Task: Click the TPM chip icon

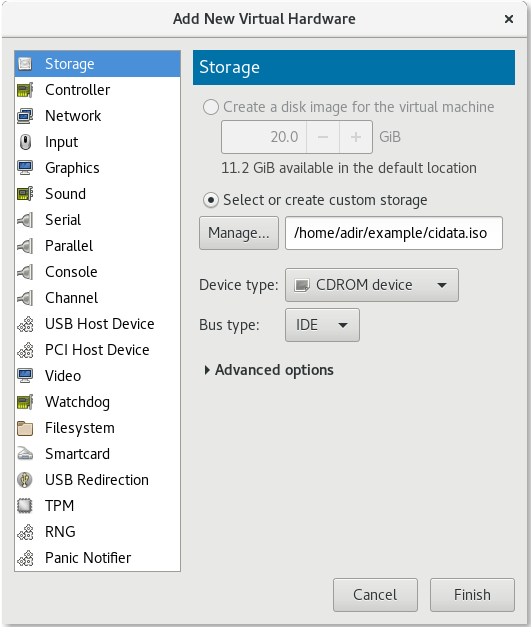Action: coord(25,505)
